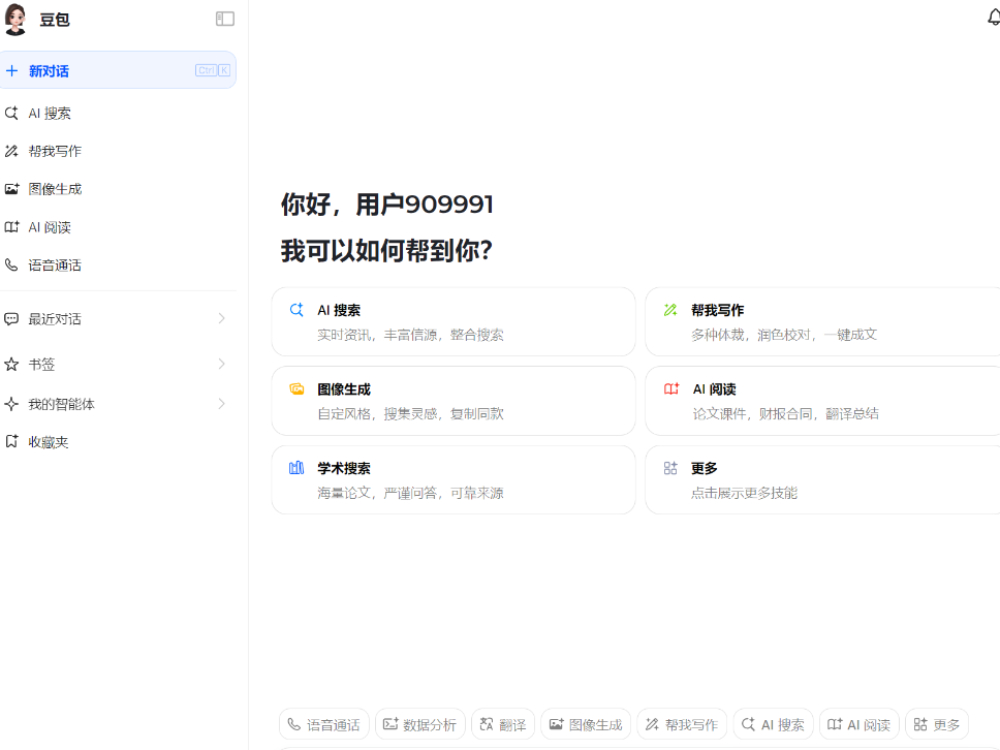This screenshot has width=1000, height=750.
Task: Click the 学术搜索 card chart icon
Action: tap(297, 468)
